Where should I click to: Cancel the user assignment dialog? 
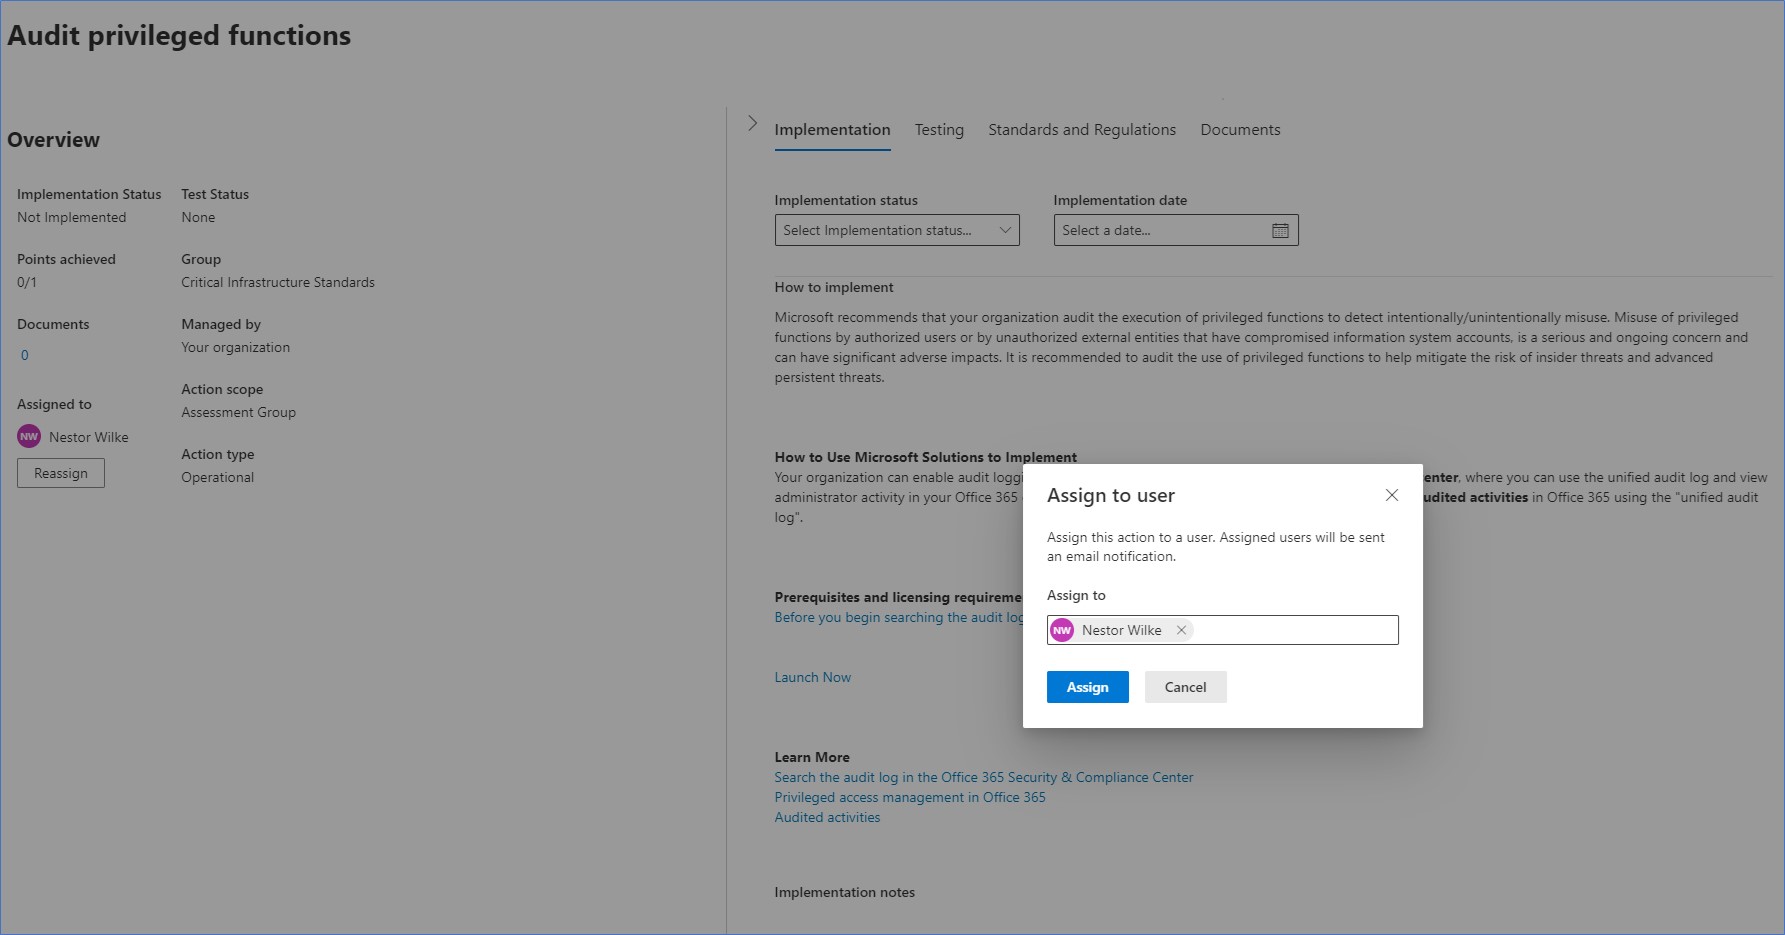pos(1185,687)
